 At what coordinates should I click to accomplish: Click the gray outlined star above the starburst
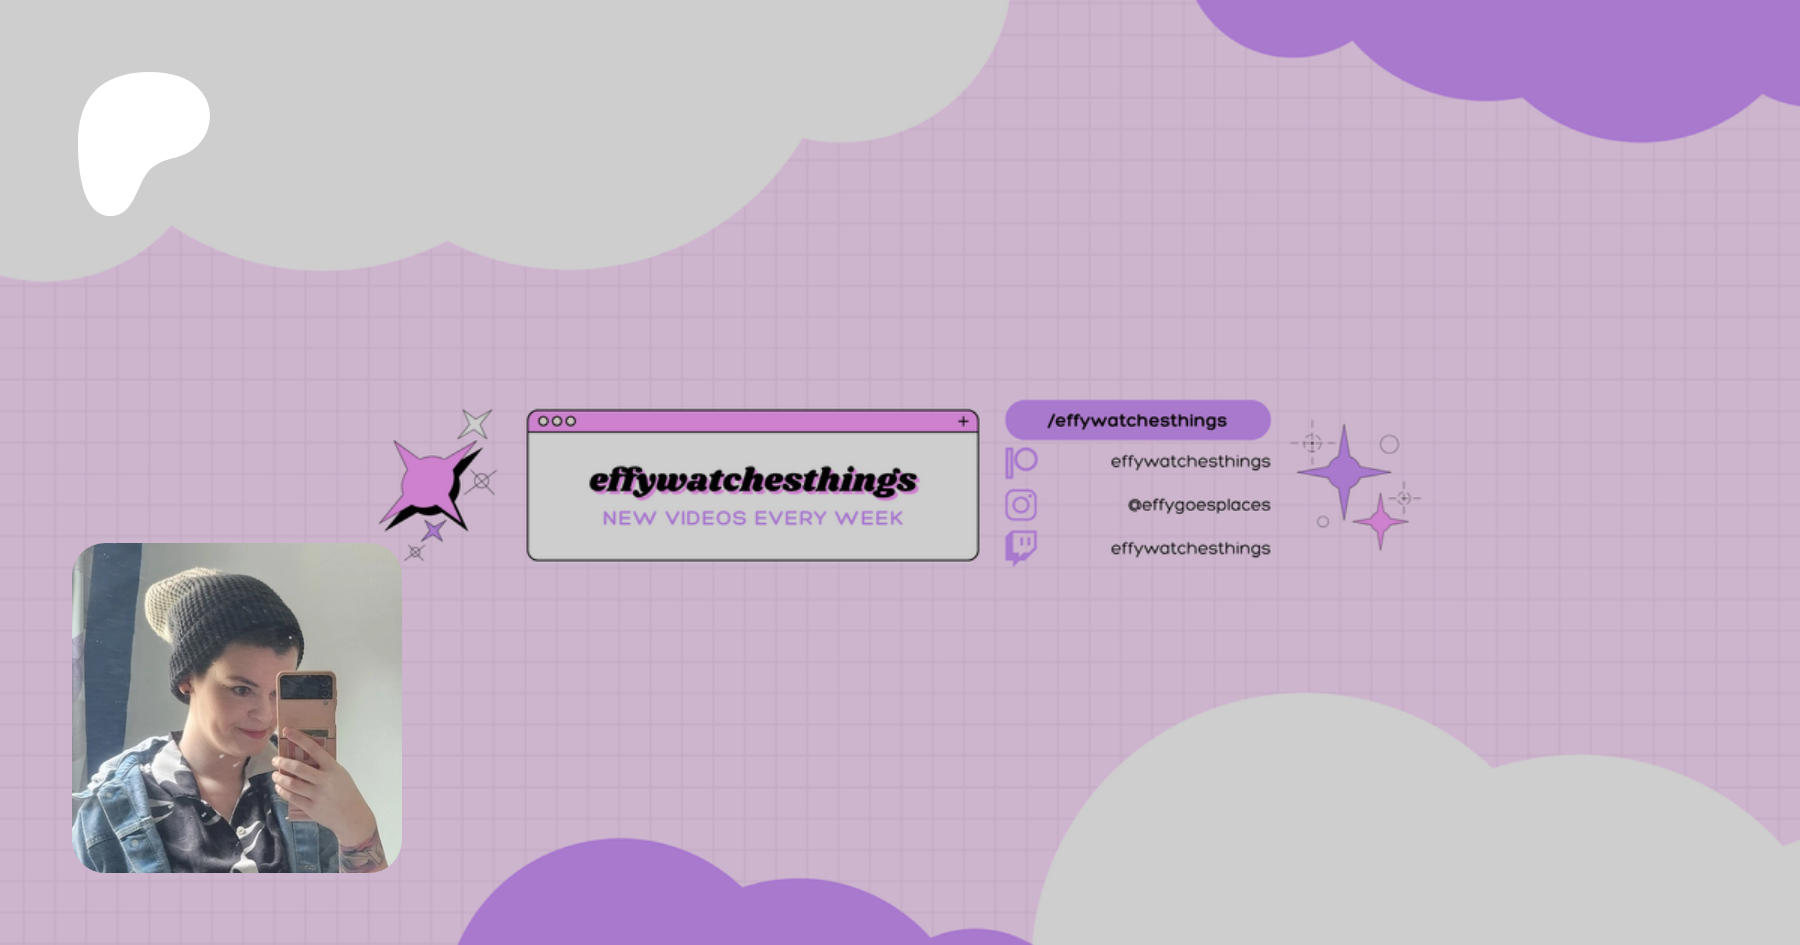pos(475,424)
